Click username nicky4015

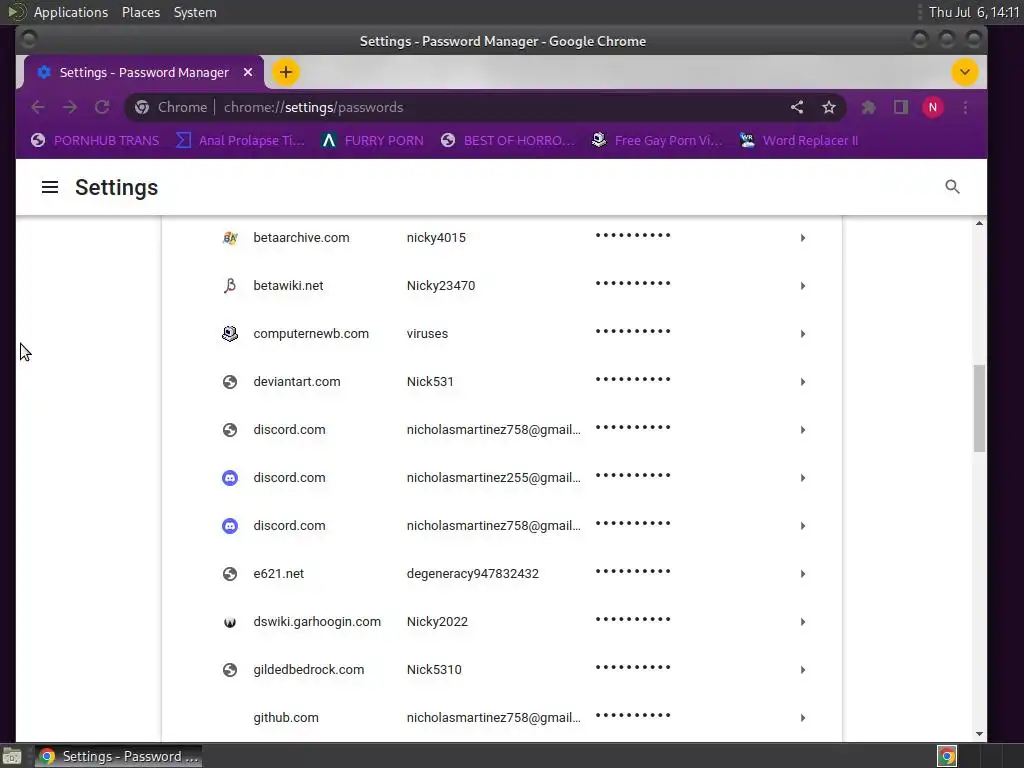(x=436, y=238)
